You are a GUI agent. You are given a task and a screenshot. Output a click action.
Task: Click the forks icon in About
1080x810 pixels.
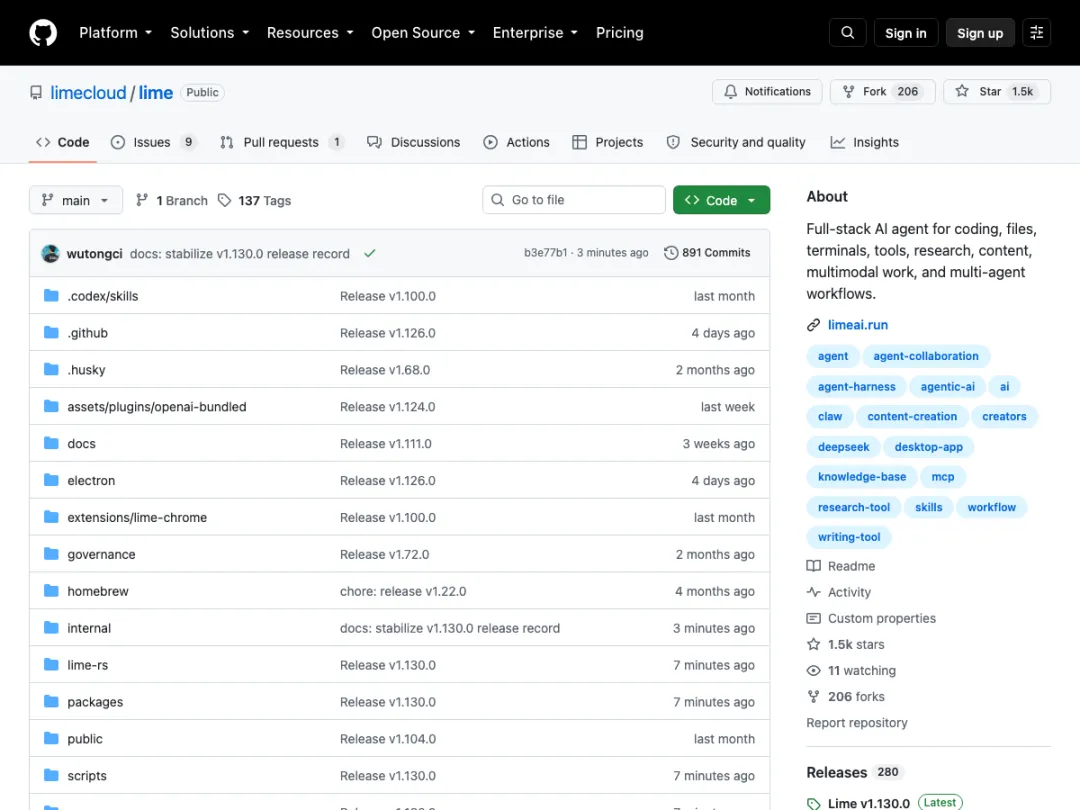(813, 697)
